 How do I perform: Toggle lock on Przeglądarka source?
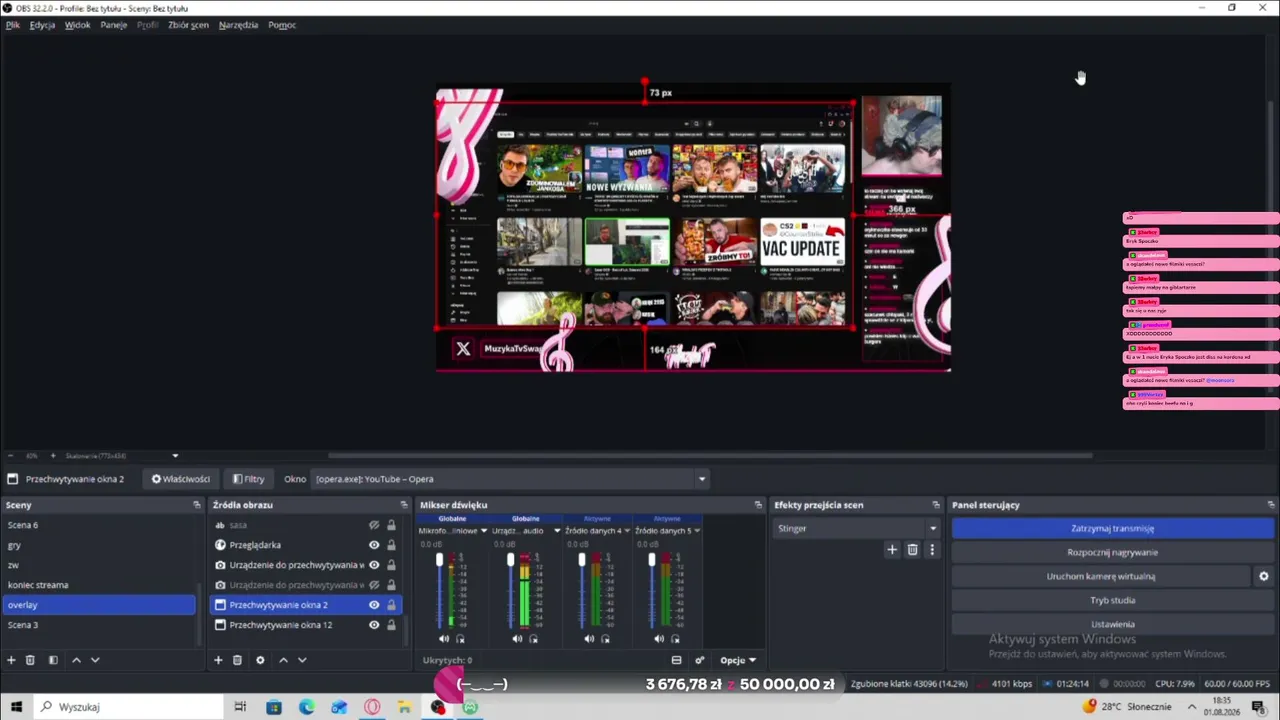pos(391,545)
